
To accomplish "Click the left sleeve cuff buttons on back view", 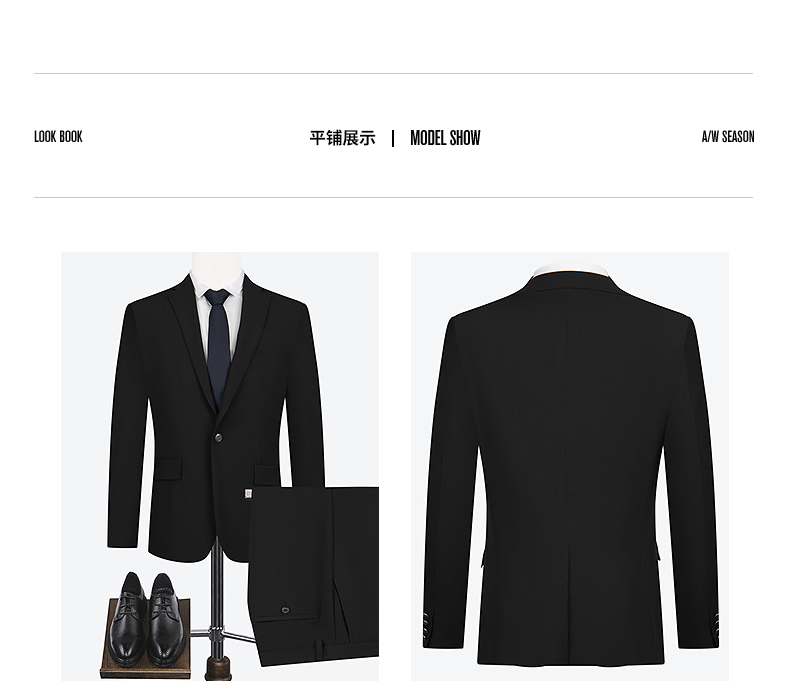I will tap(428, 627).
